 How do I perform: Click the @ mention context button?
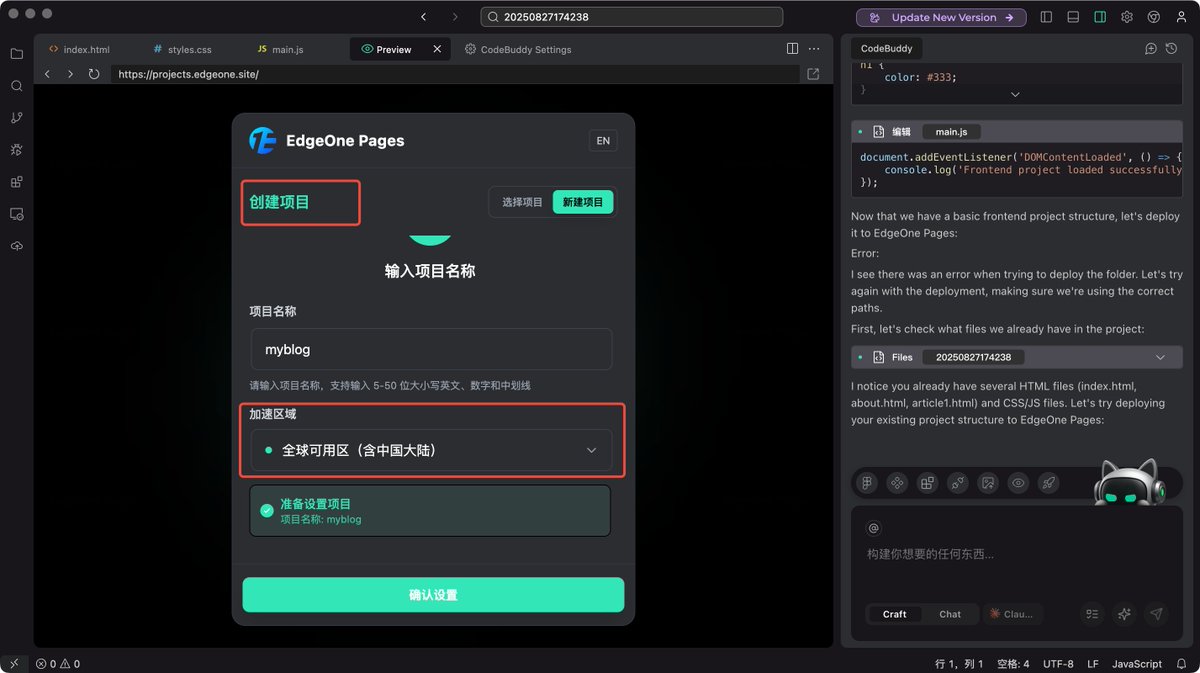[873, 528]
